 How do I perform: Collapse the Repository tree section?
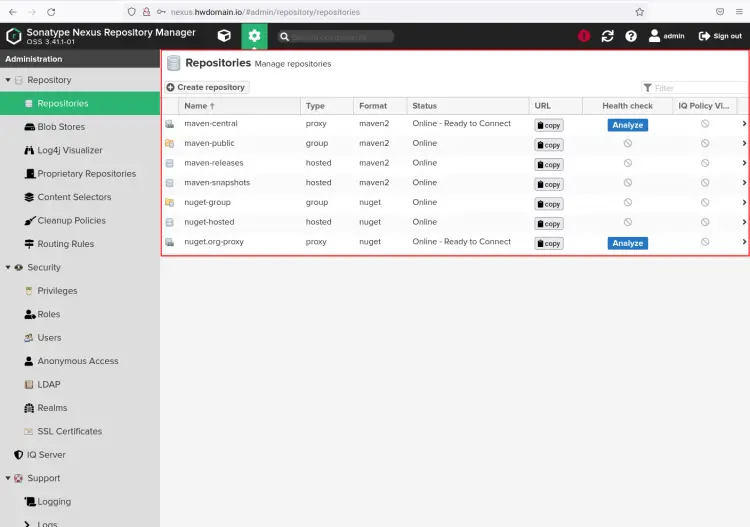pyautogui.click(x=8, y=80)
